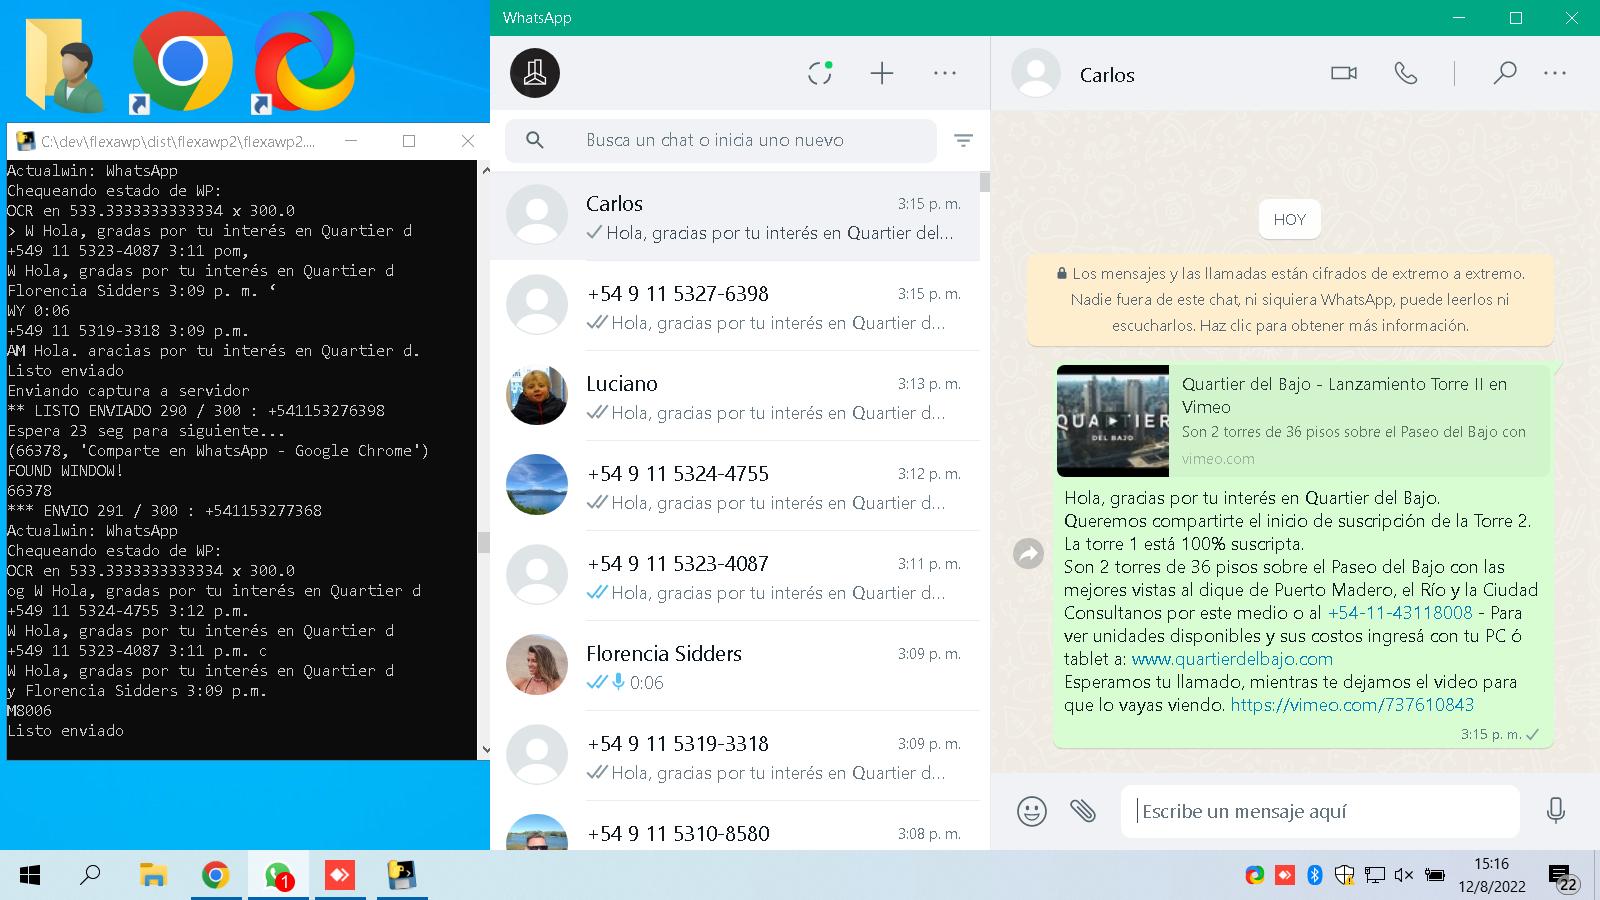Open the vimeo.com/737610843 link
The width and height of the screenshot is (1600, 900).
point(1352,705)
